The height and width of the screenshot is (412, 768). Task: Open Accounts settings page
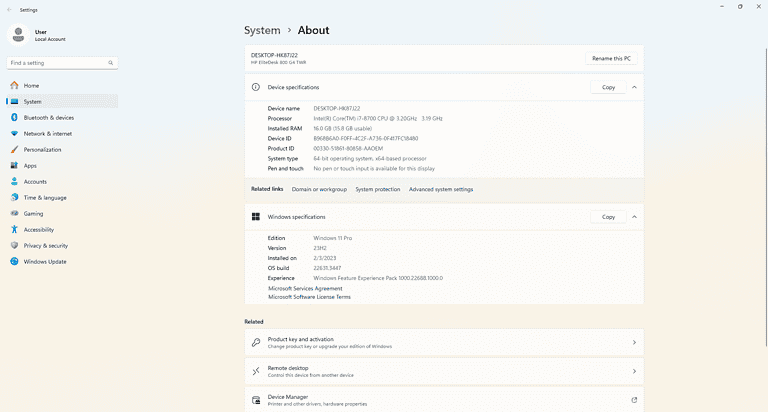point(62,181)
